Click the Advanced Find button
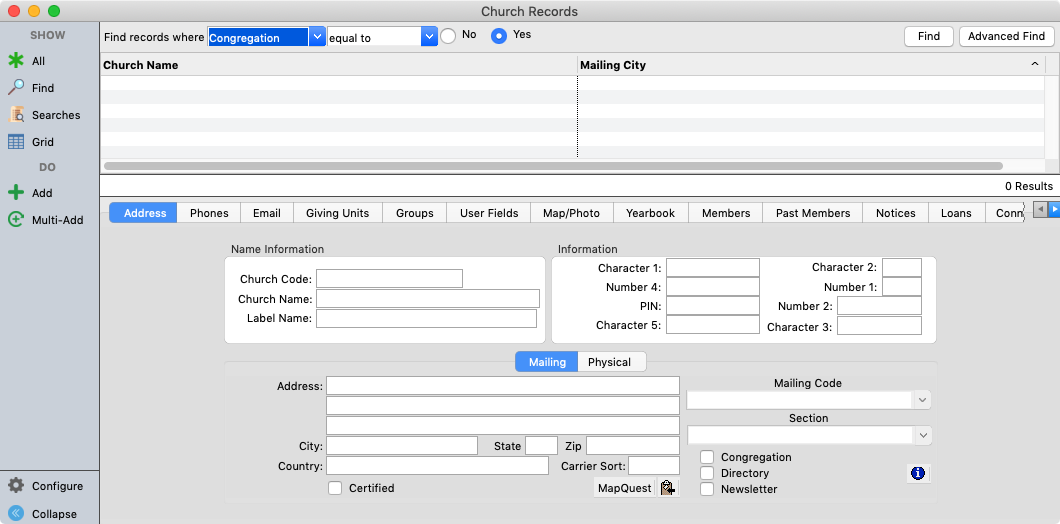The width and height of the screenshot is (1060, 524). click(1006, 36)
